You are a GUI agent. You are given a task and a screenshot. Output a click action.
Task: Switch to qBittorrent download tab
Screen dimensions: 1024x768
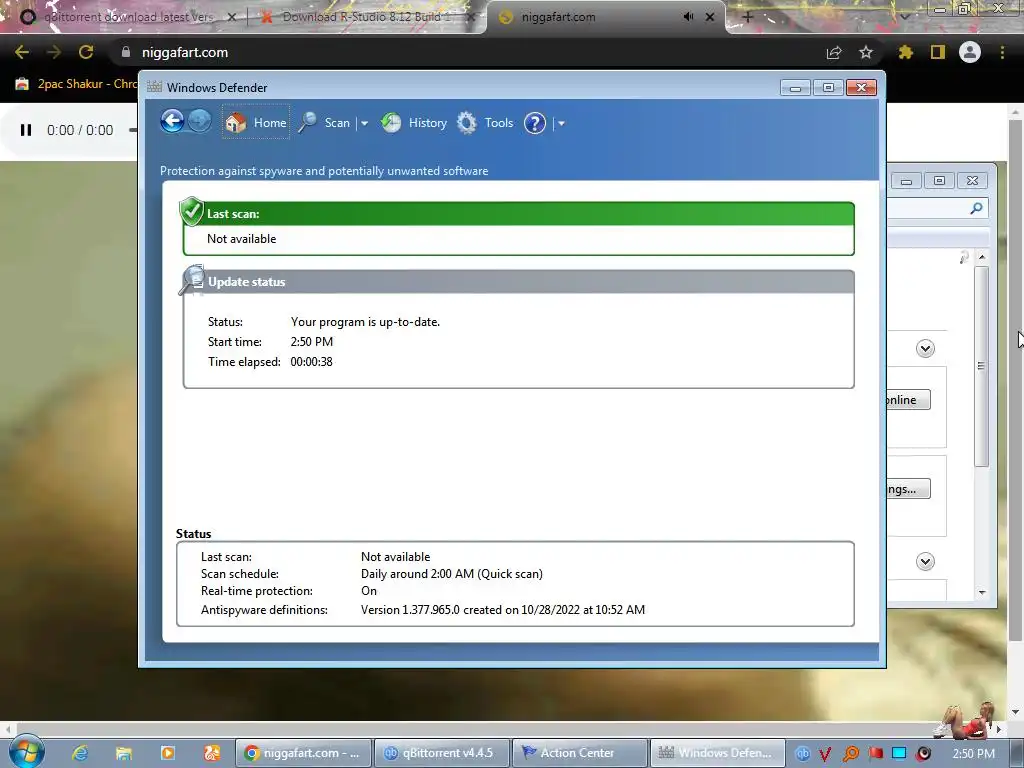click(x=127, y=17)
